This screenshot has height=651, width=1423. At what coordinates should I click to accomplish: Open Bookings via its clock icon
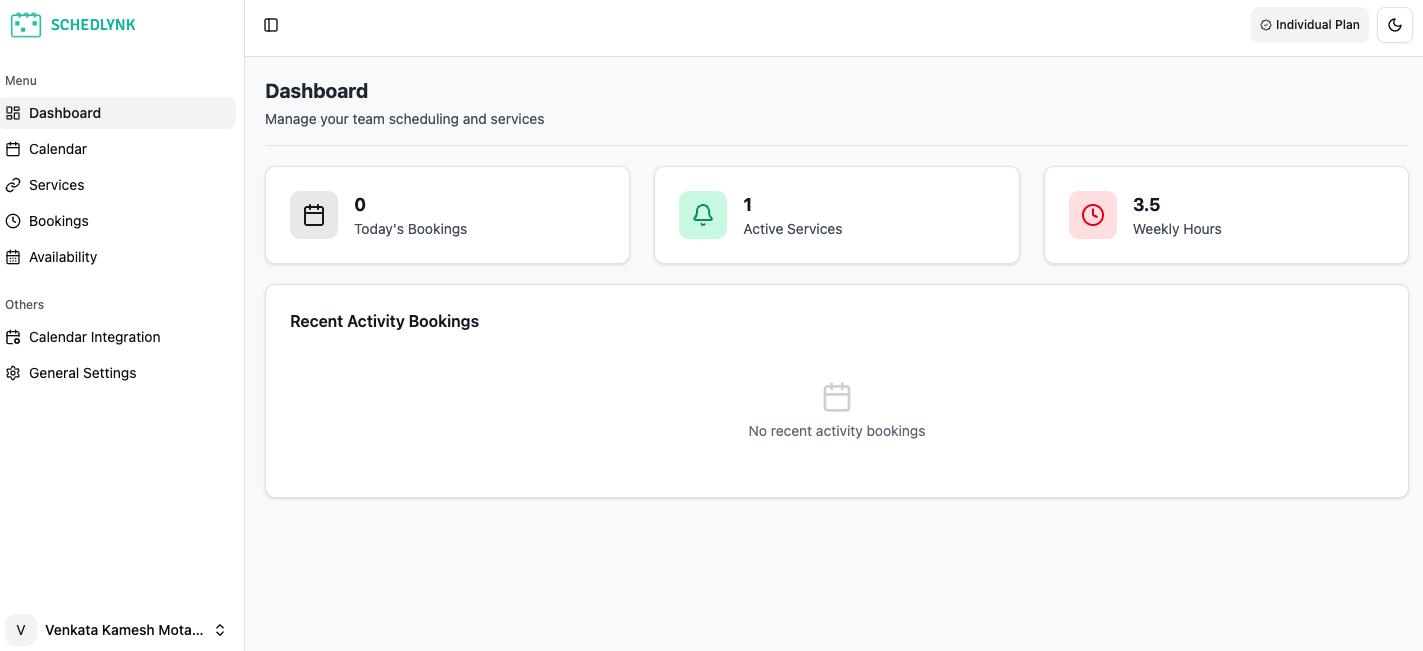click(x=13, y=220)
